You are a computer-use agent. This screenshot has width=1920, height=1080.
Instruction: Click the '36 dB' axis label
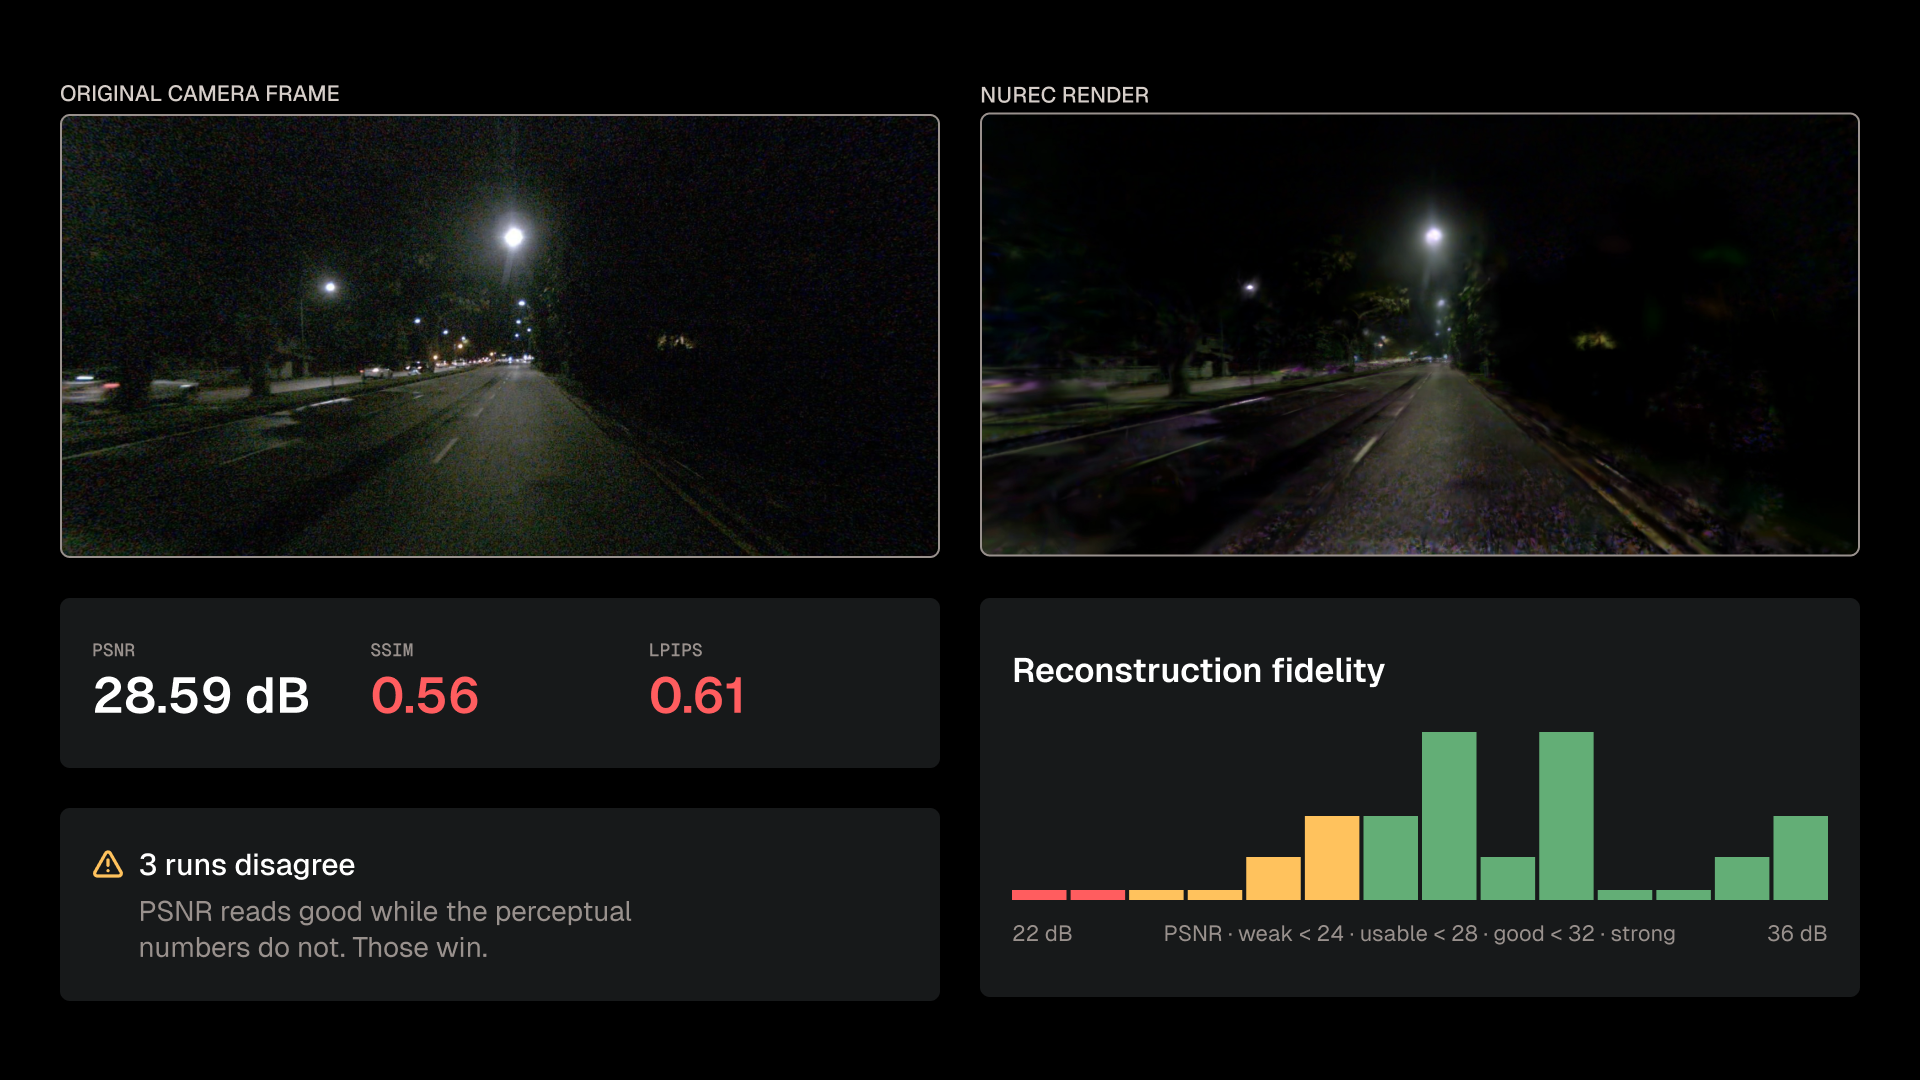1797,933
